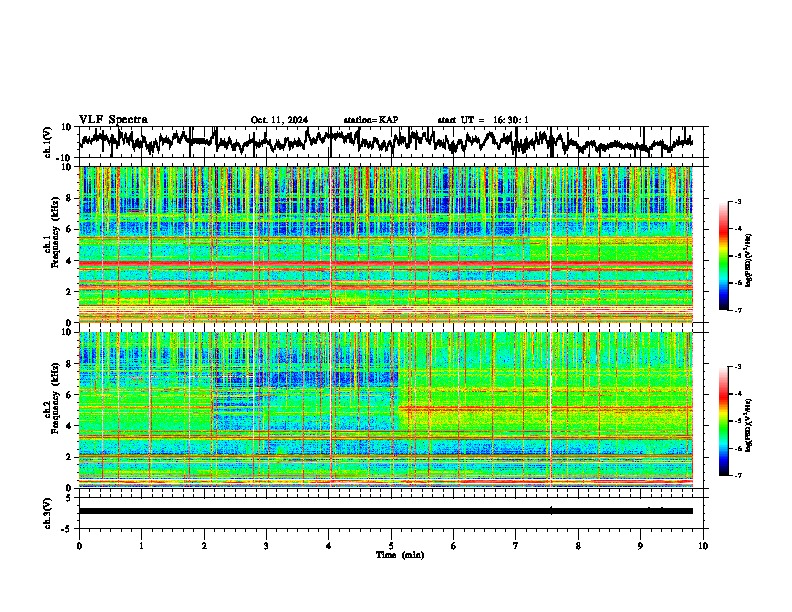Click the red band near 3.8 kHz in ch.1
The width and height of the screenshot is (792, 612).
click(x=386, y=264)
